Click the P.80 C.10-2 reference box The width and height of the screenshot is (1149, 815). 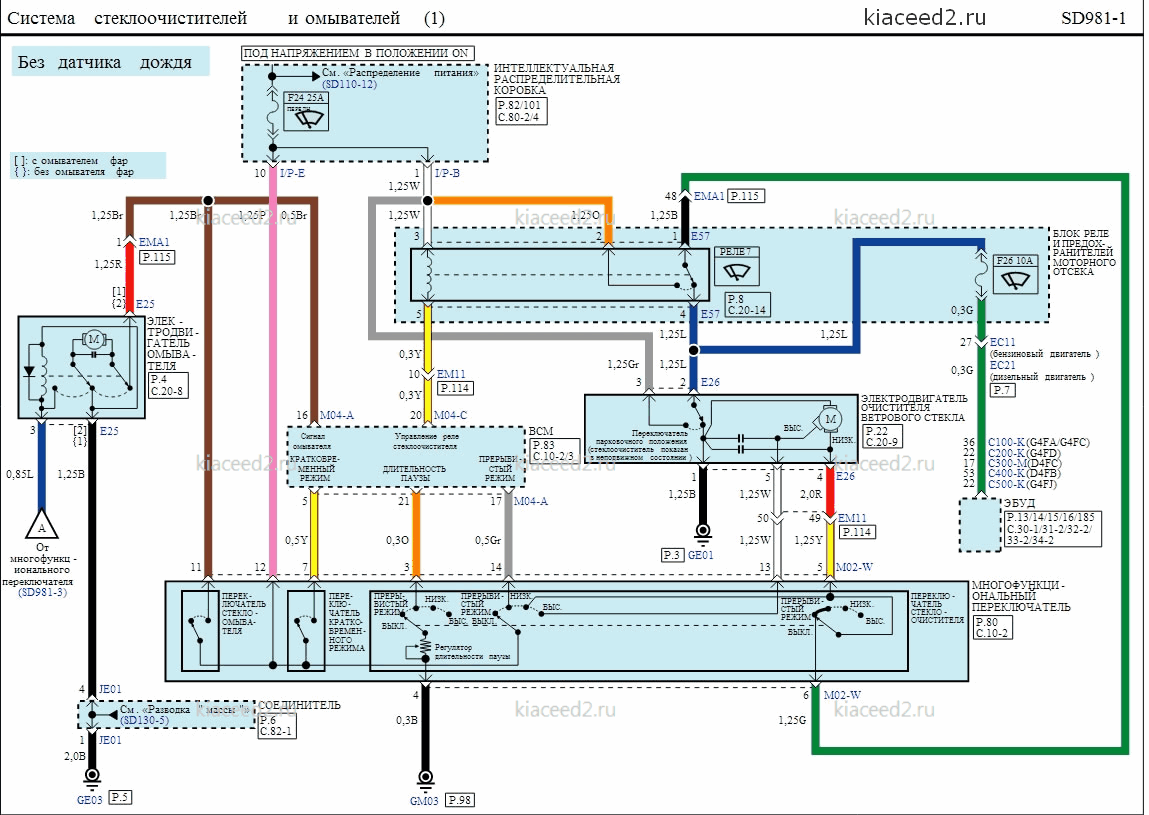coord(992,627)
